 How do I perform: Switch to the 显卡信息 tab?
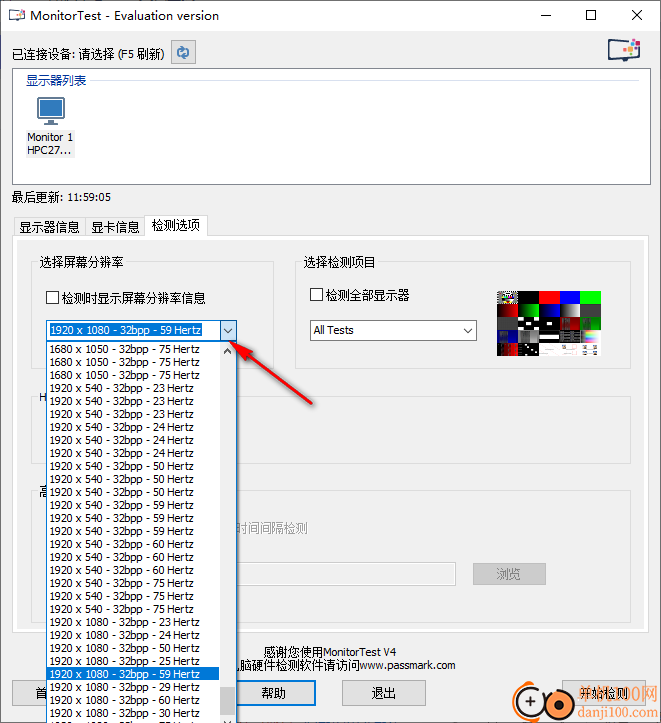pyautogui.click(x=115, y=227)
